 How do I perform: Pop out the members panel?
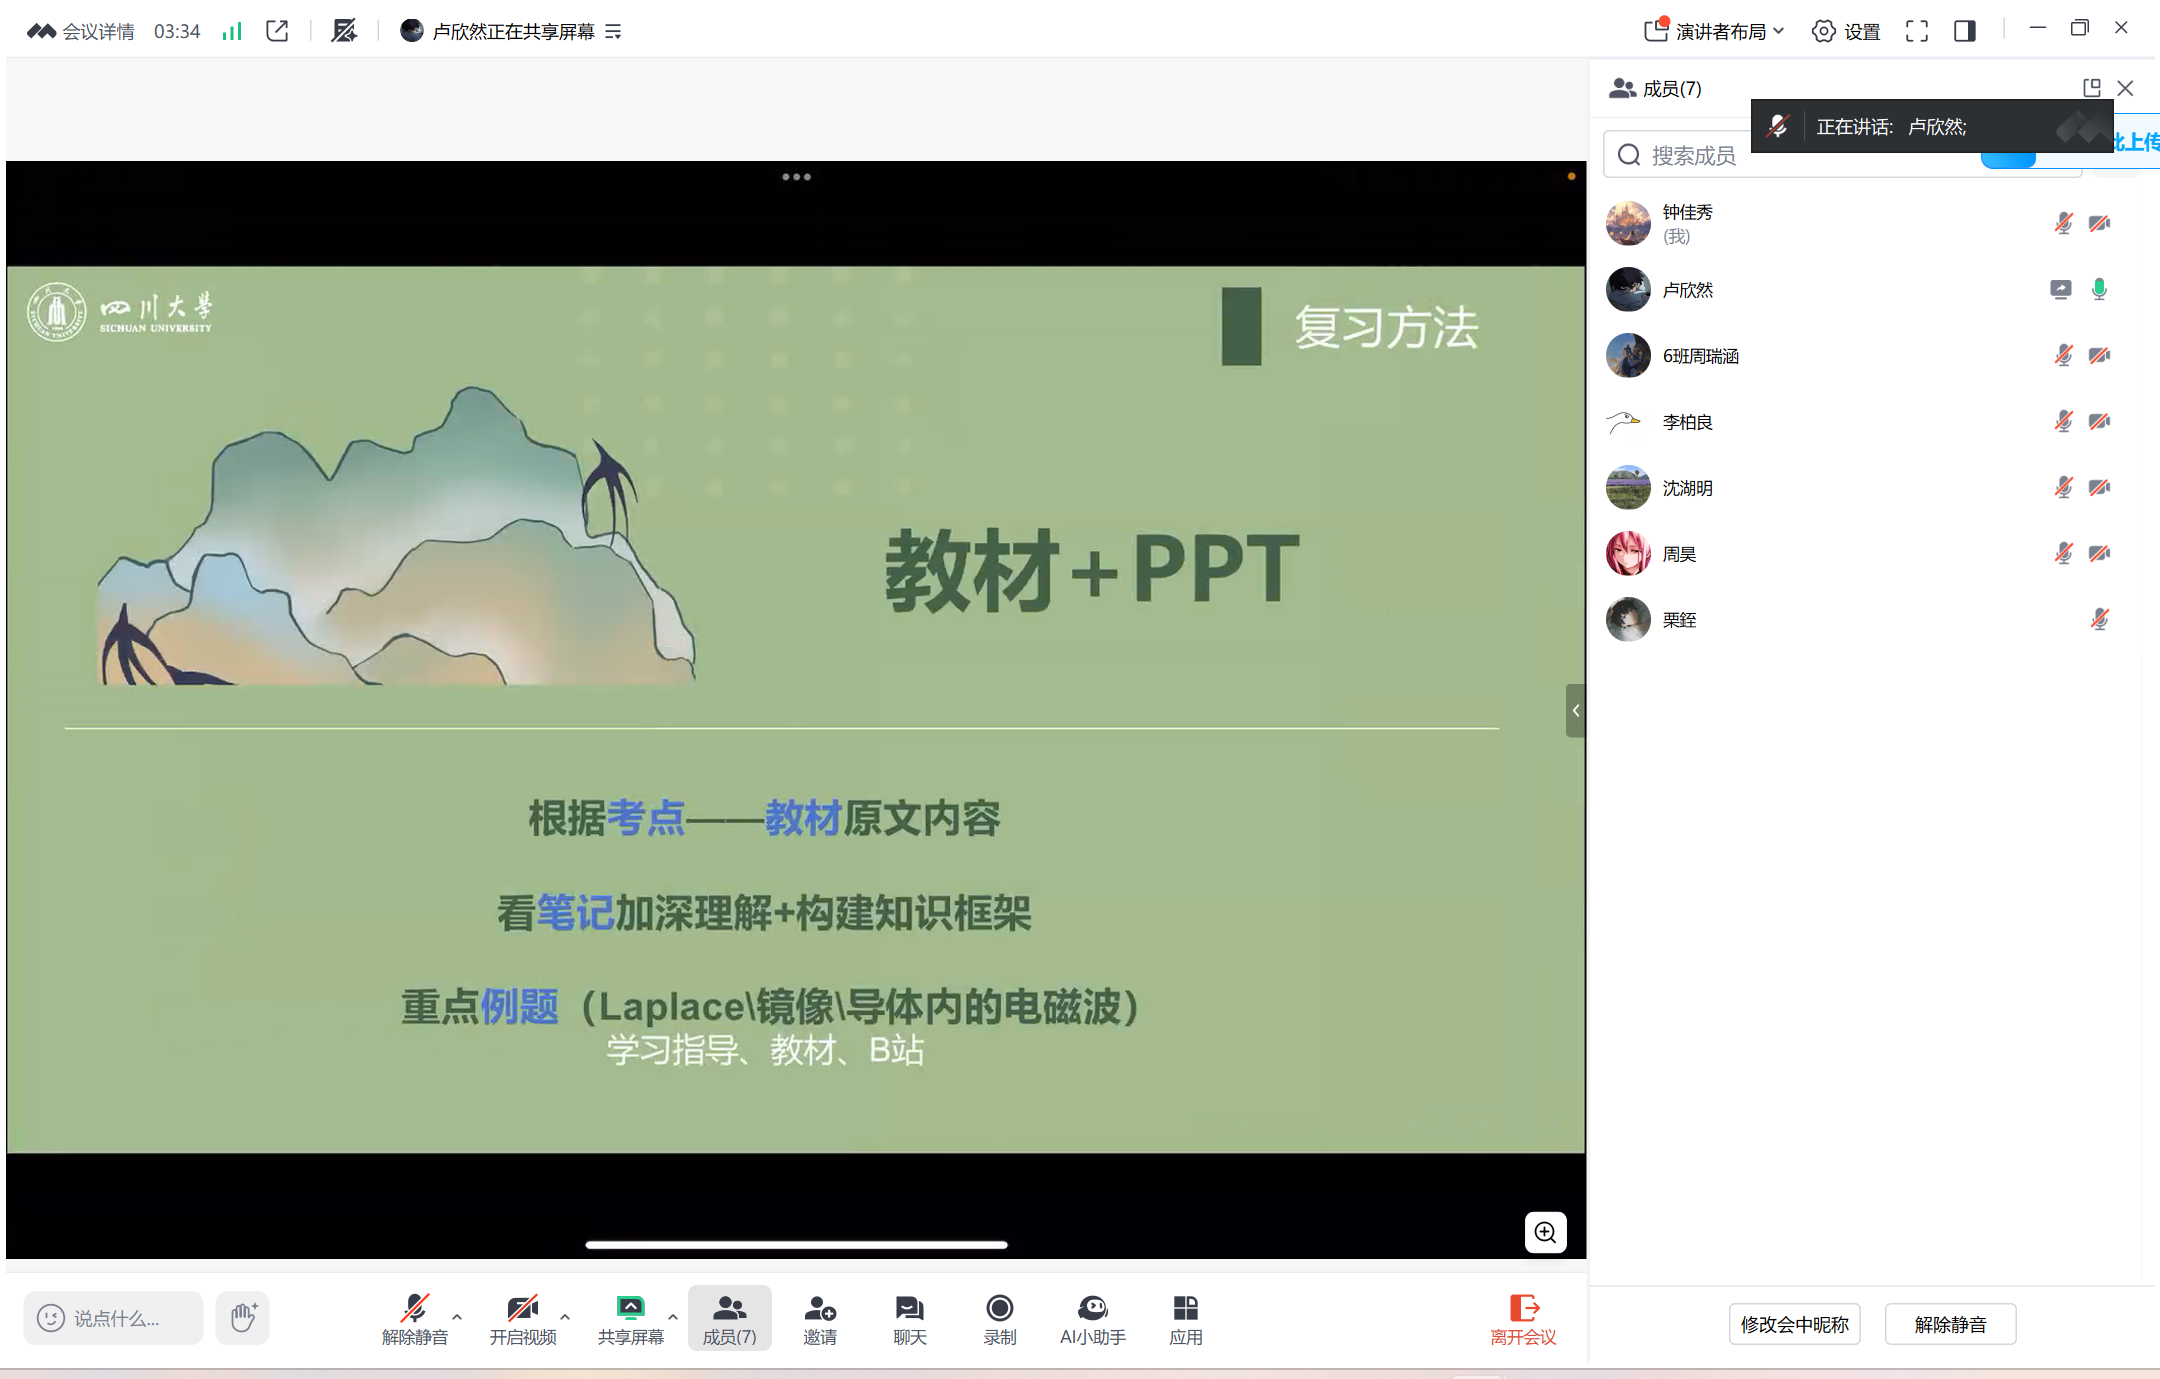click(2091, 88)
